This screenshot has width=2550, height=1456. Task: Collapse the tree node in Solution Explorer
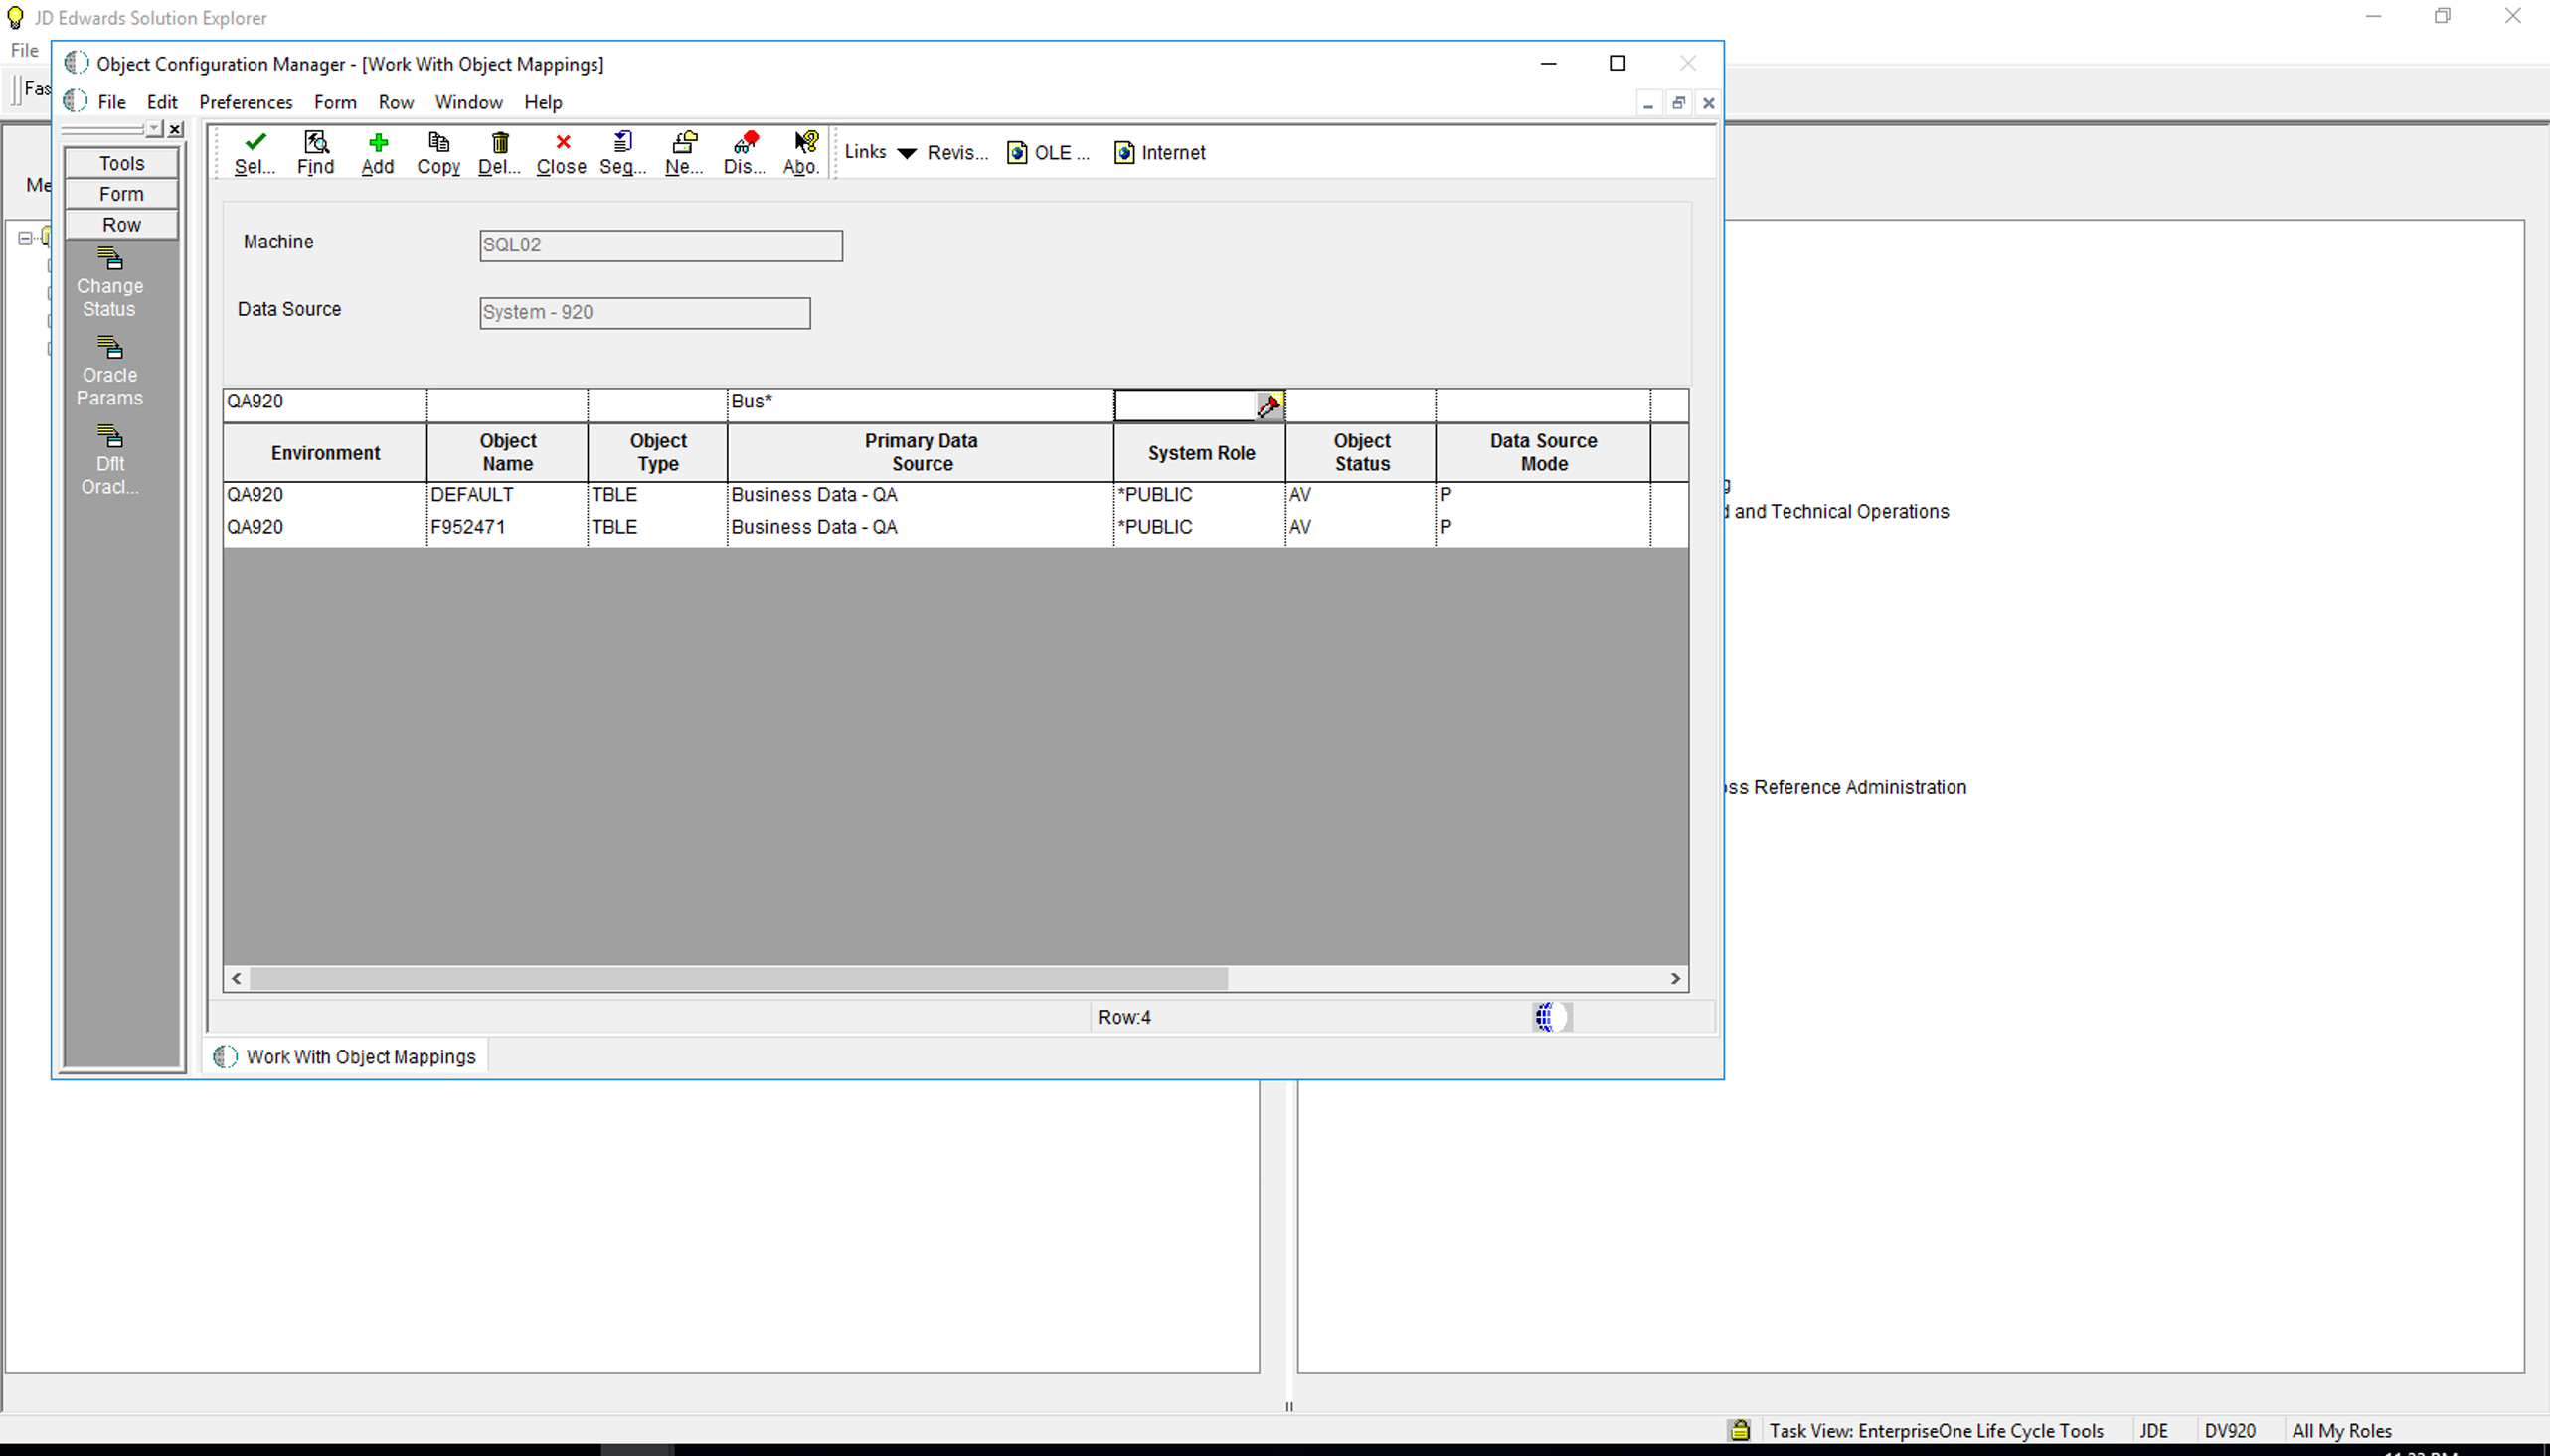[x=25, y=238]
